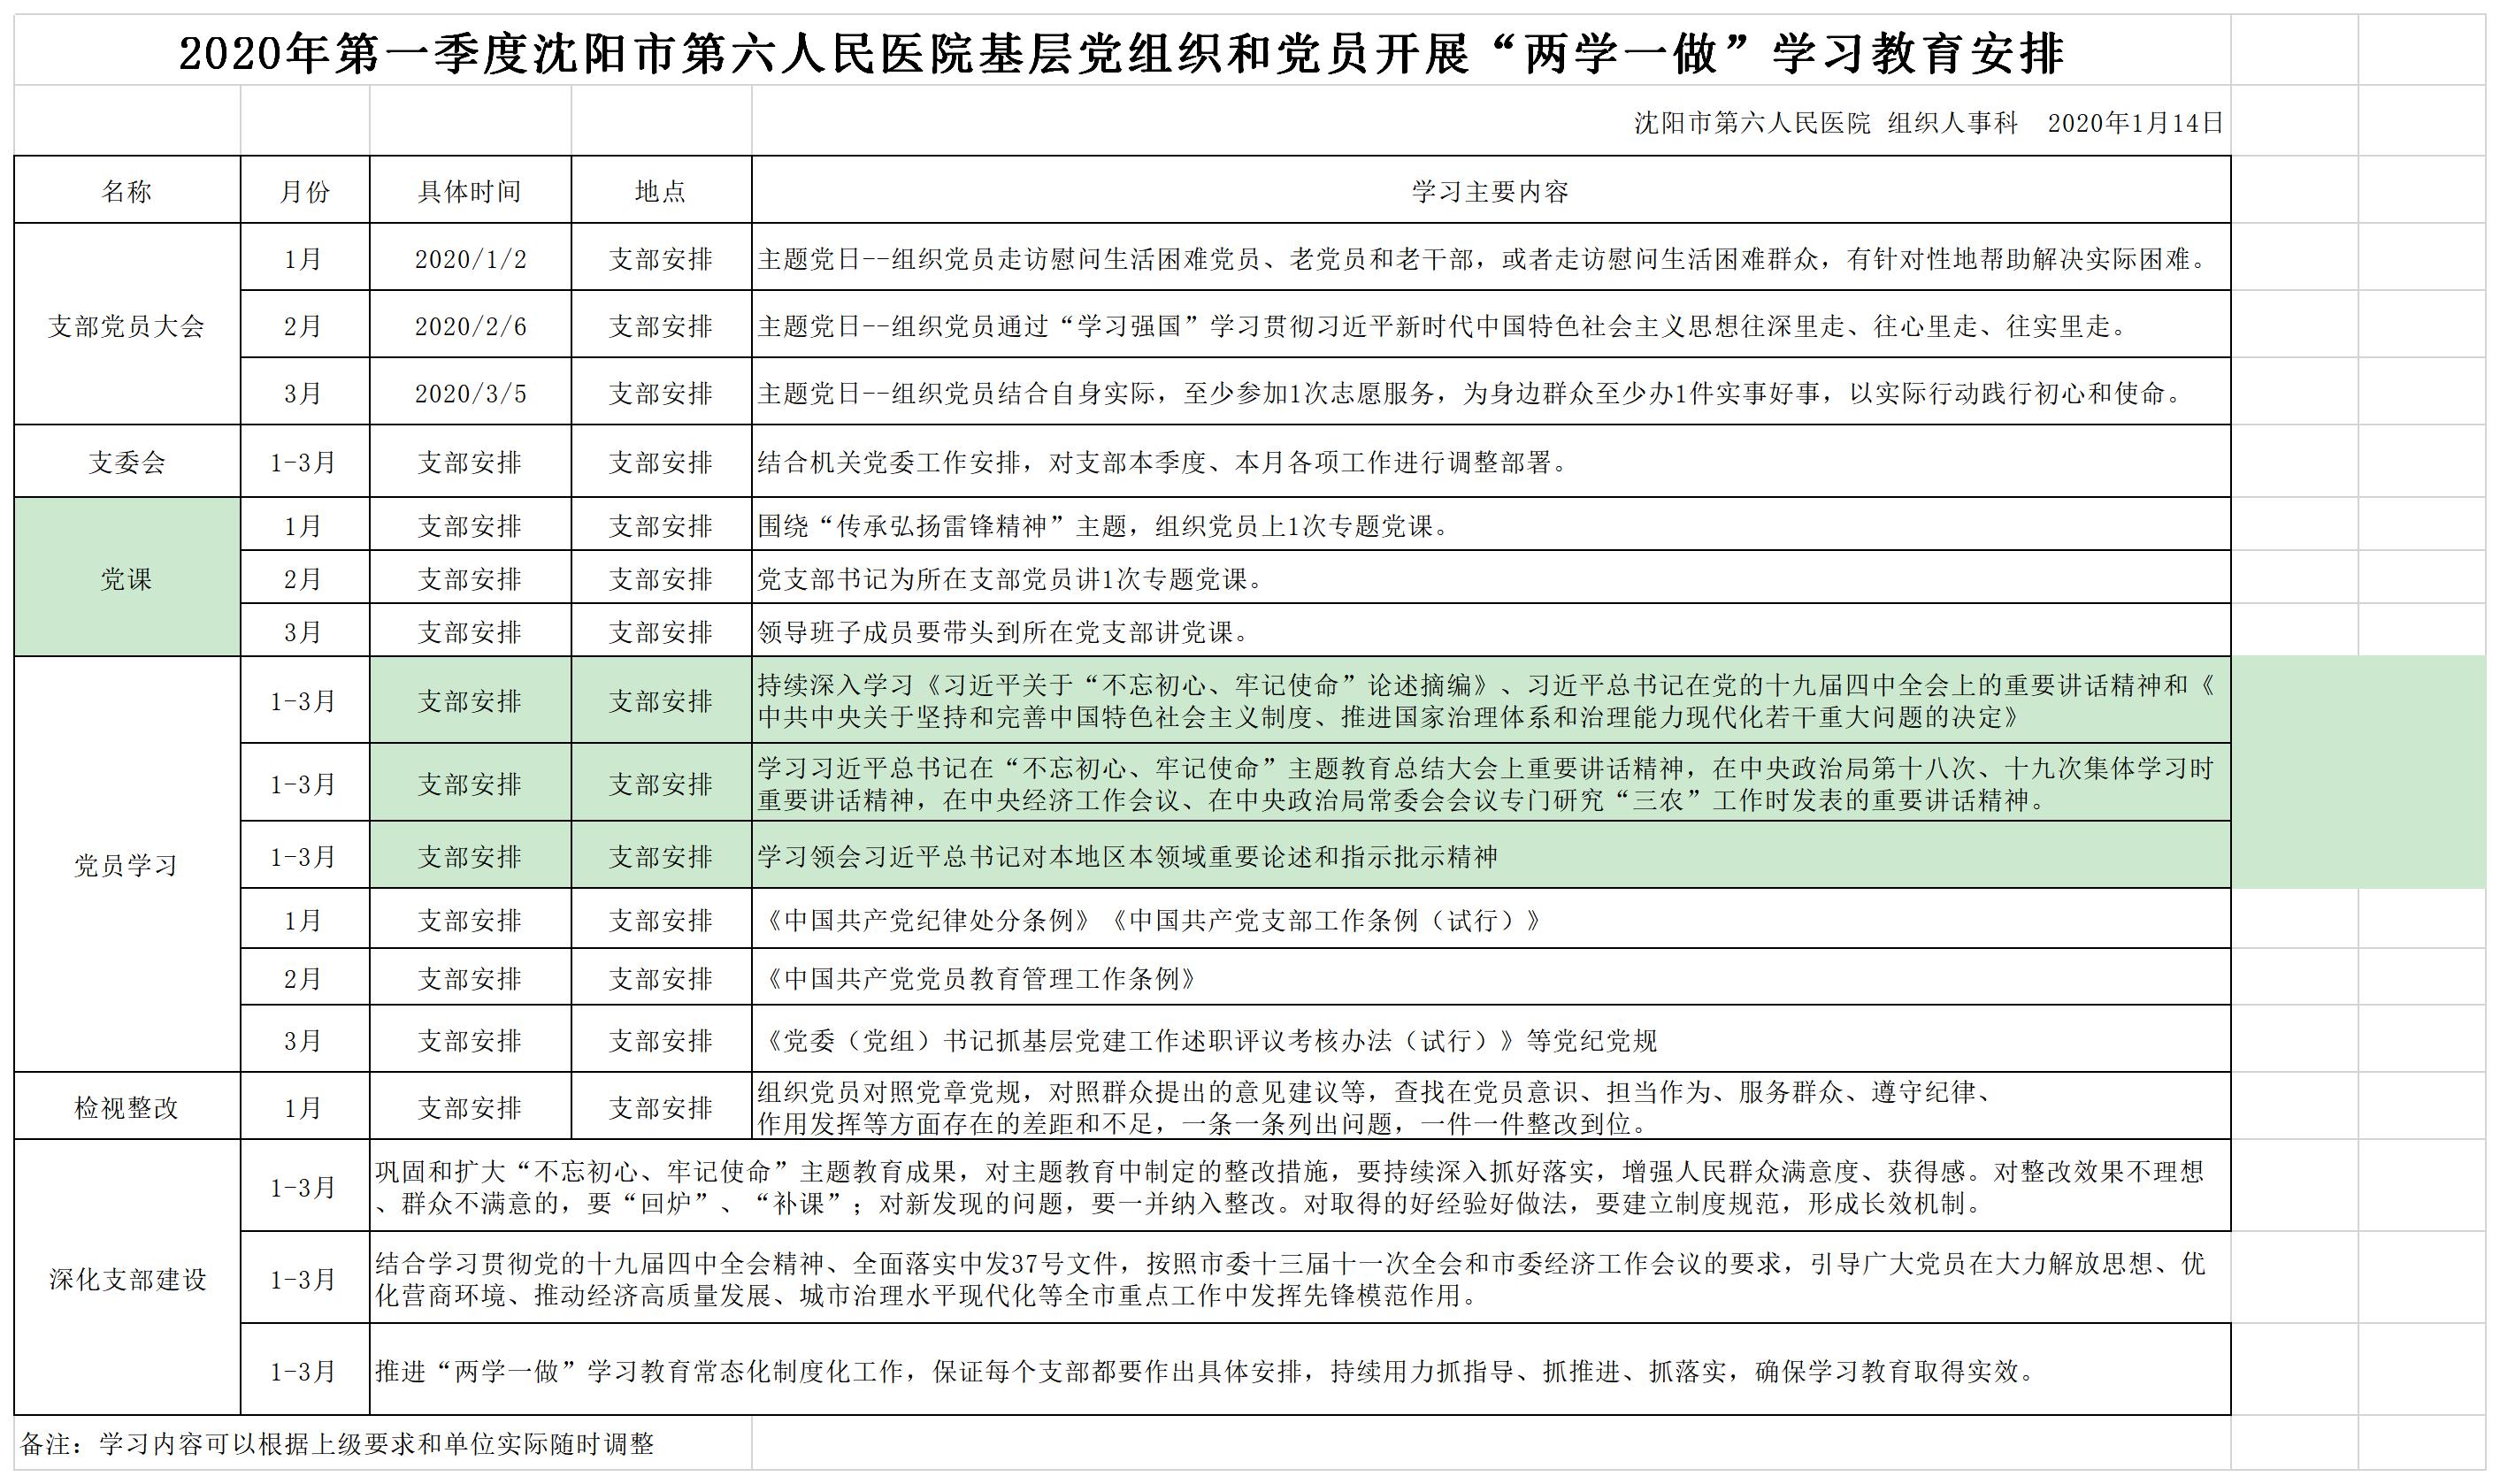Click the date cell 2020/3/5
The image size is (2500, 1484).
click(470, 393)
